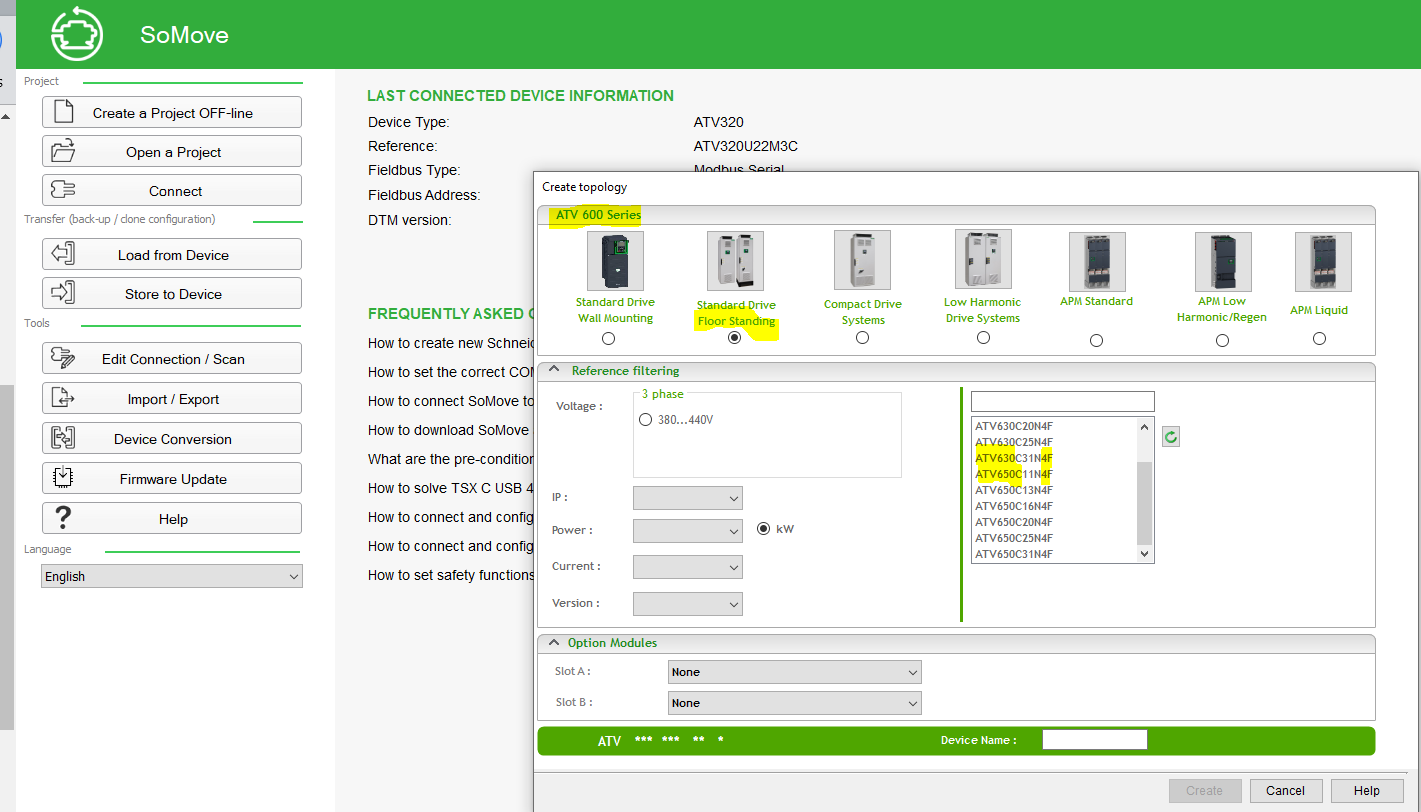Click the Create a Project OFF-line button label

click(x=173, y=113)
